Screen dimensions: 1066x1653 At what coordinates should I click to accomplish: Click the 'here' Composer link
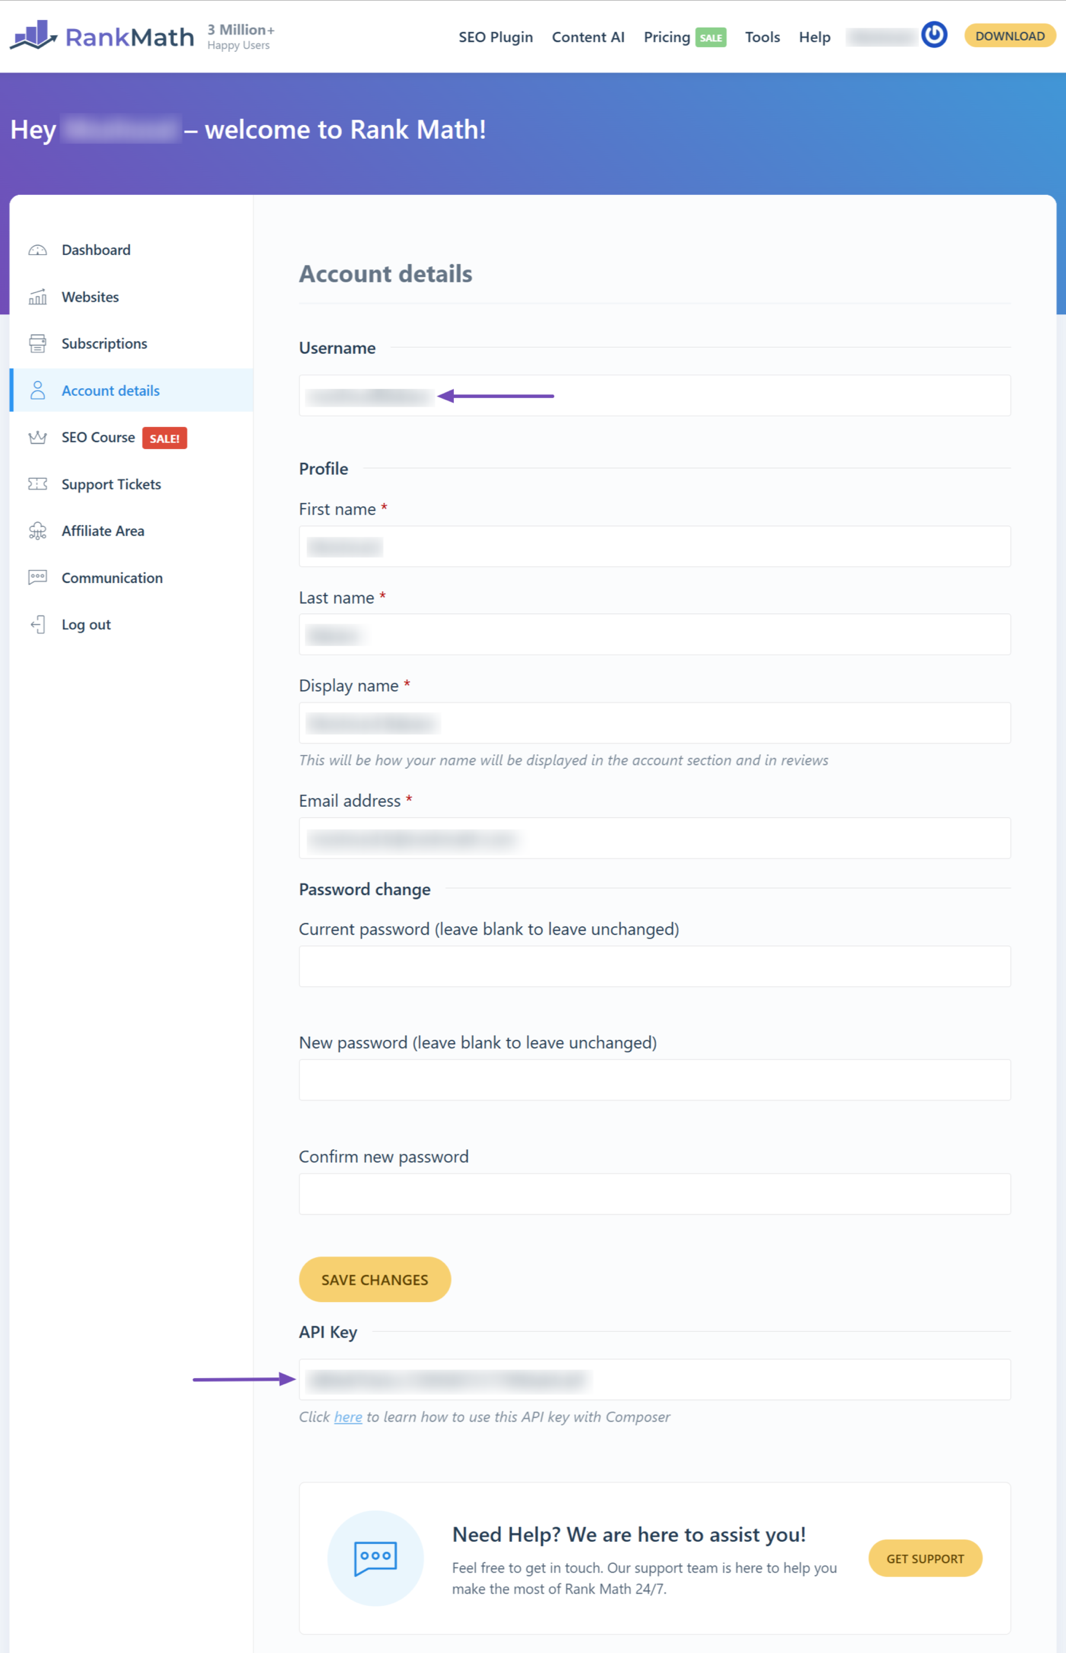click(348, 1417)
